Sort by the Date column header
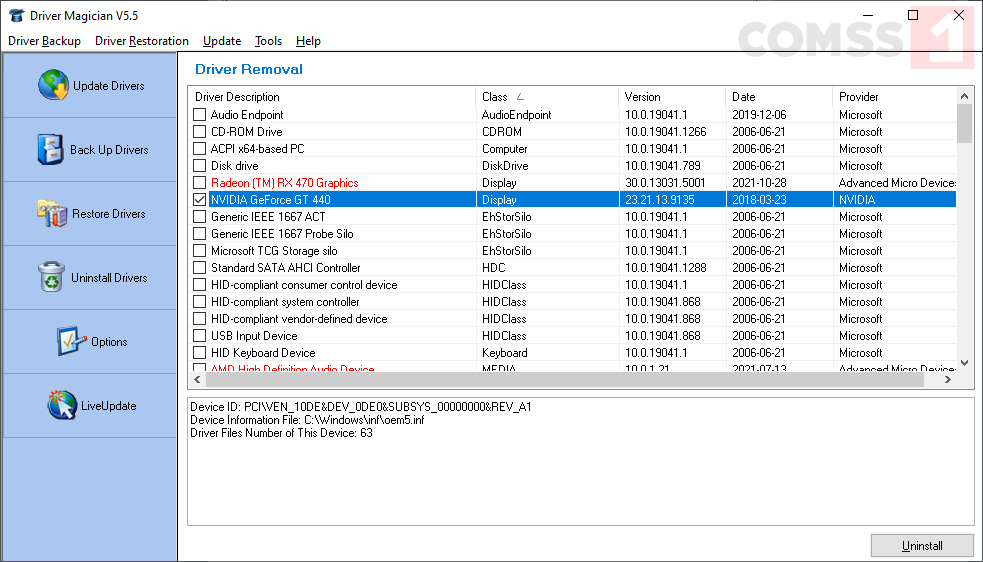983x562 pixels. (x=779, y=97)
